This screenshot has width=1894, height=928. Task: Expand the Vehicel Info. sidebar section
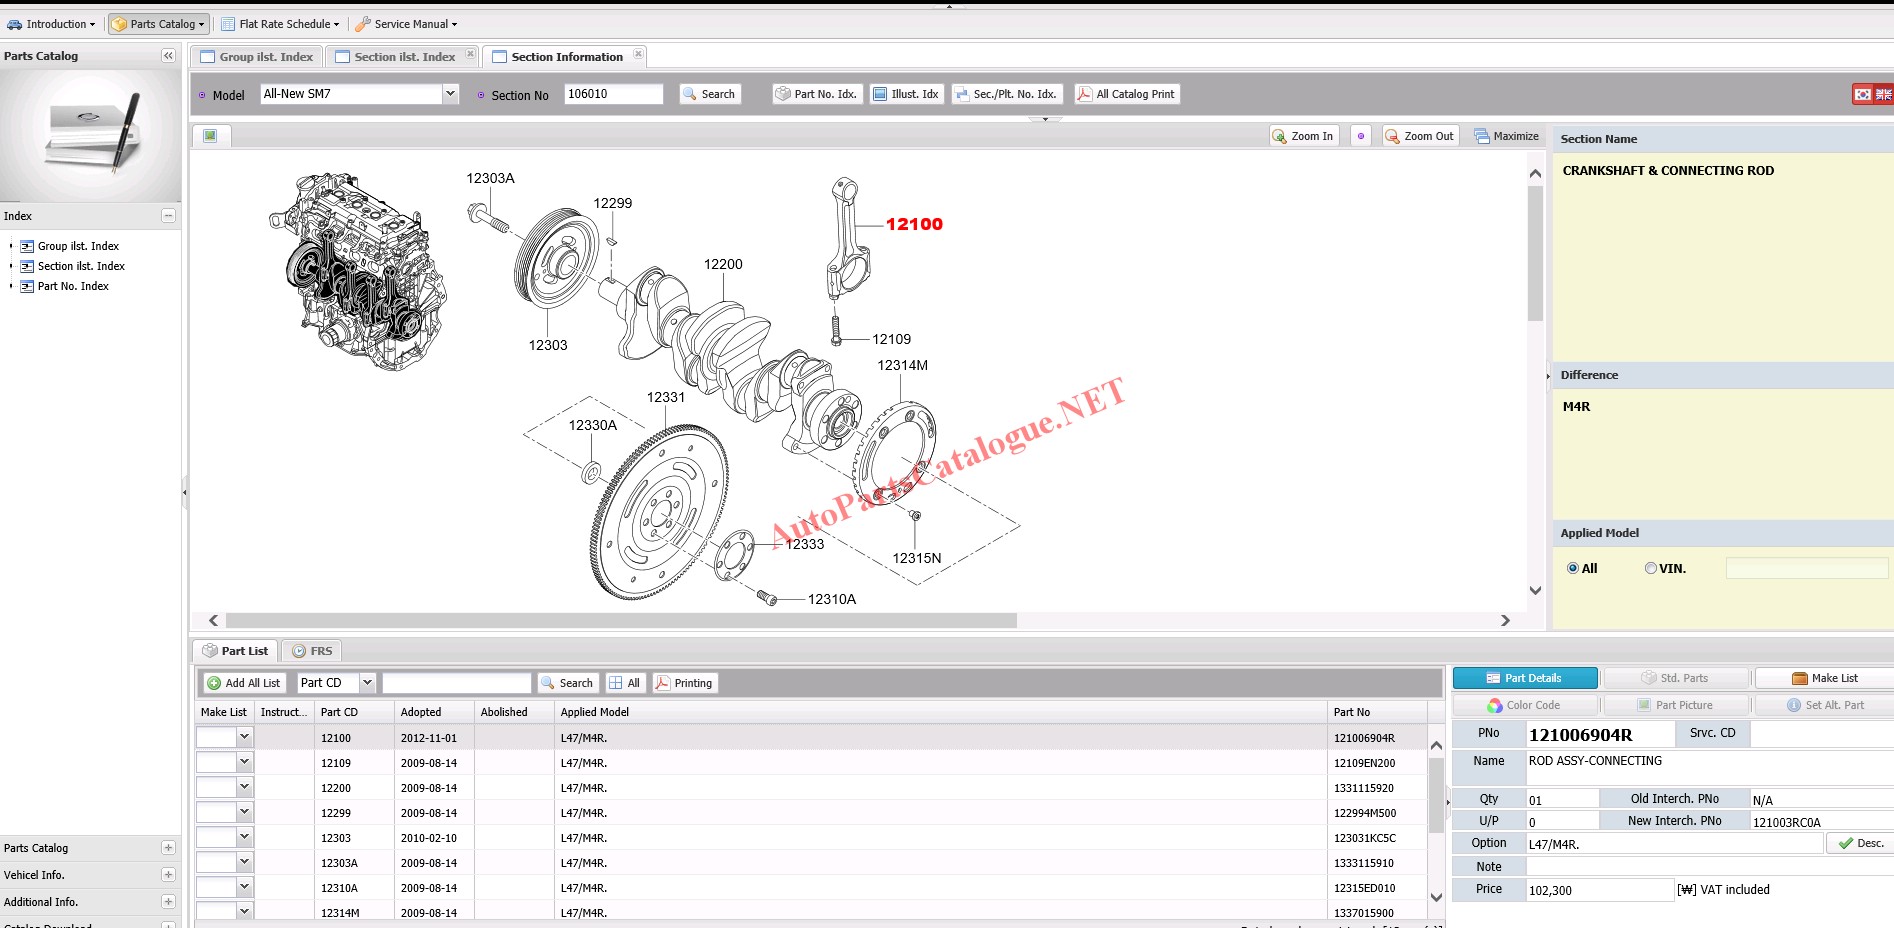pyautogui.click(x=168, y=875)
